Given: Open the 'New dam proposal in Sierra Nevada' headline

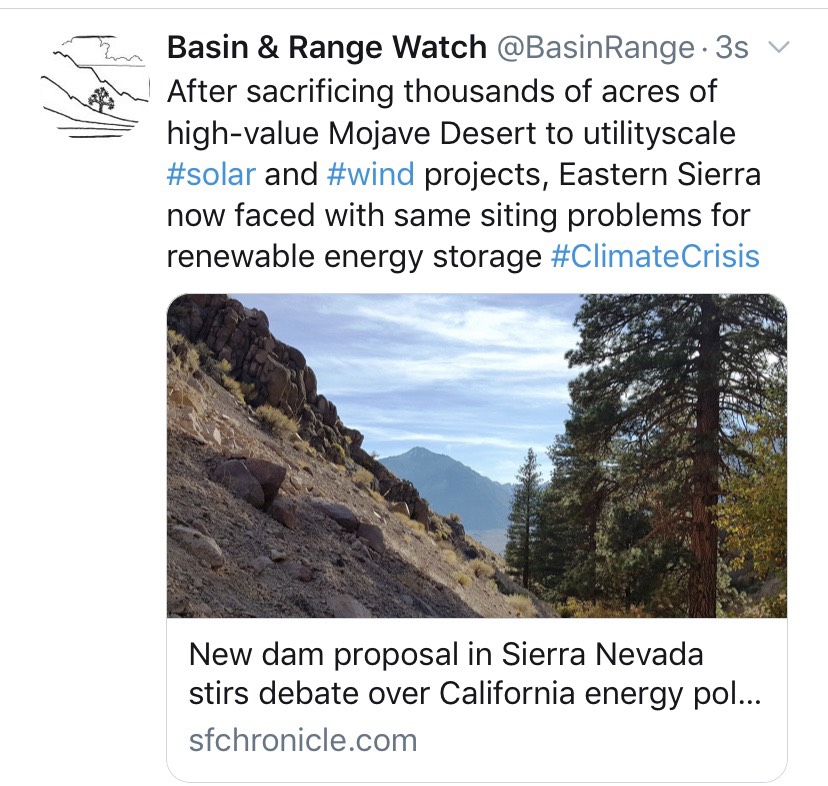Looking at the screenshot, I should 446,654.
